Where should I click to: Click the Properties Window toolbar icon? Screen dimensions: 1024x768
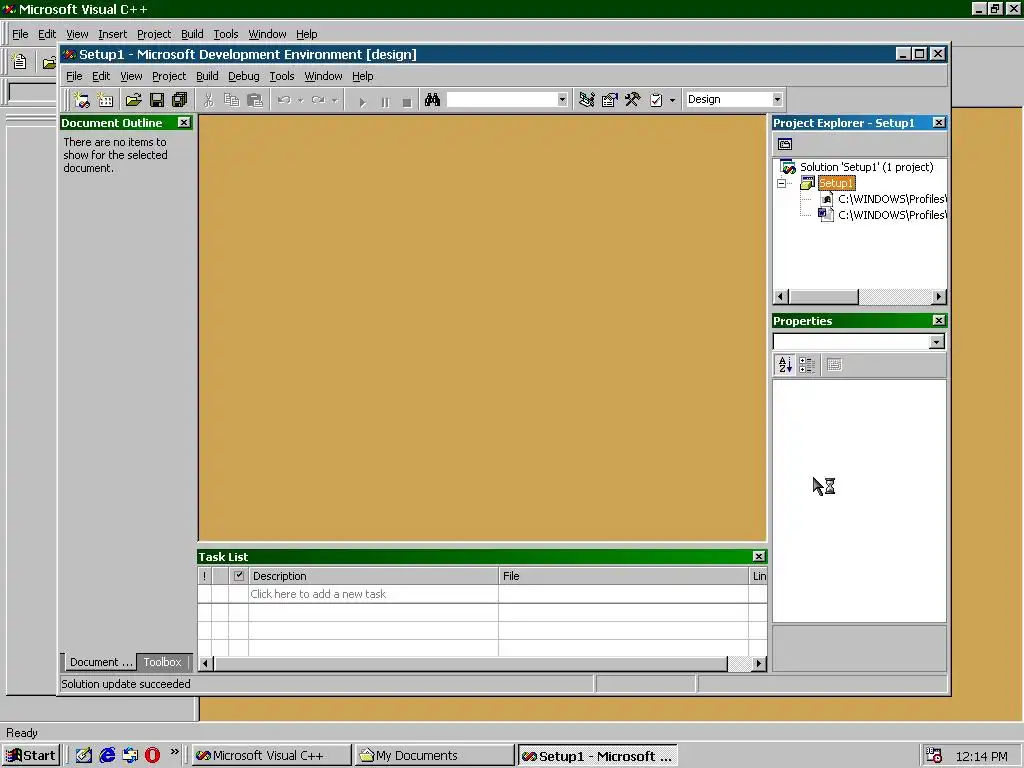(609, 100)
